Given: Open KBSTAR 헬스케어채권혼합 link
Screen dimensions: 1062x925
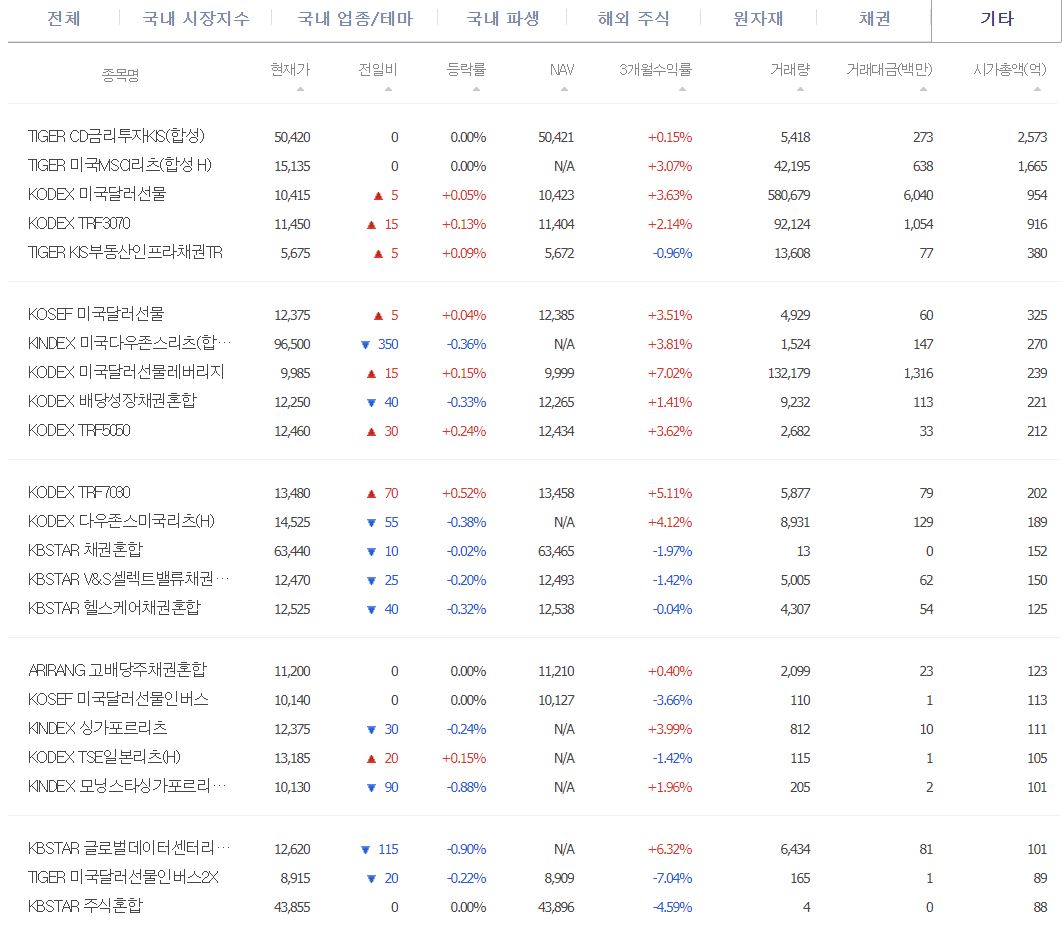Looking at the screenshot, I should 114,609.
